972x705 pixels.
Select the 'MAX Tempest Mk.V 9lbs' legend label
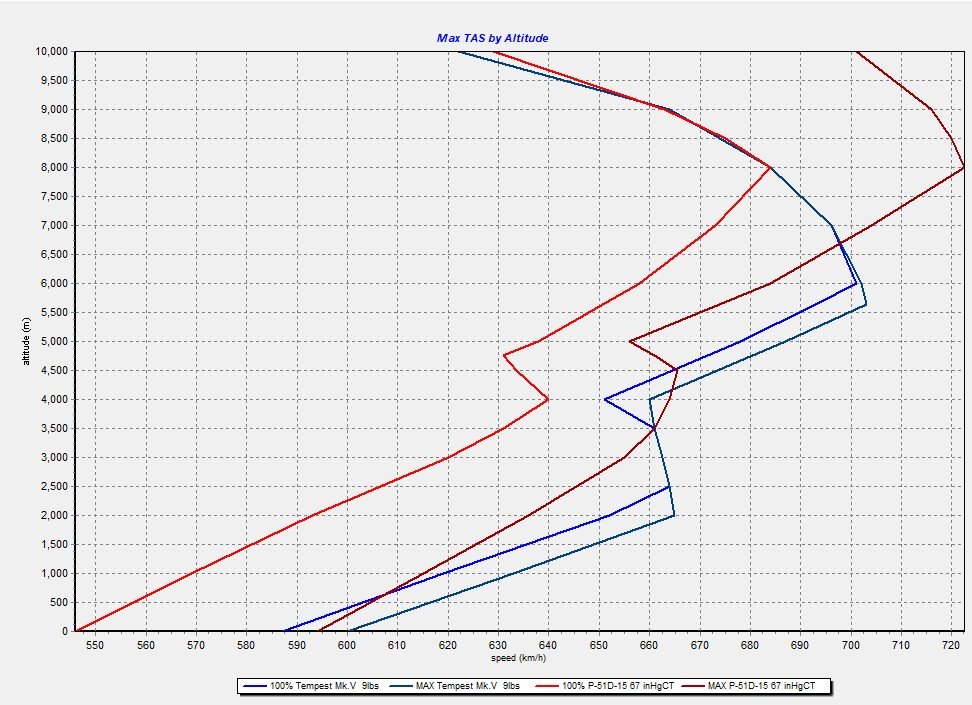click(x=467, y=686)
